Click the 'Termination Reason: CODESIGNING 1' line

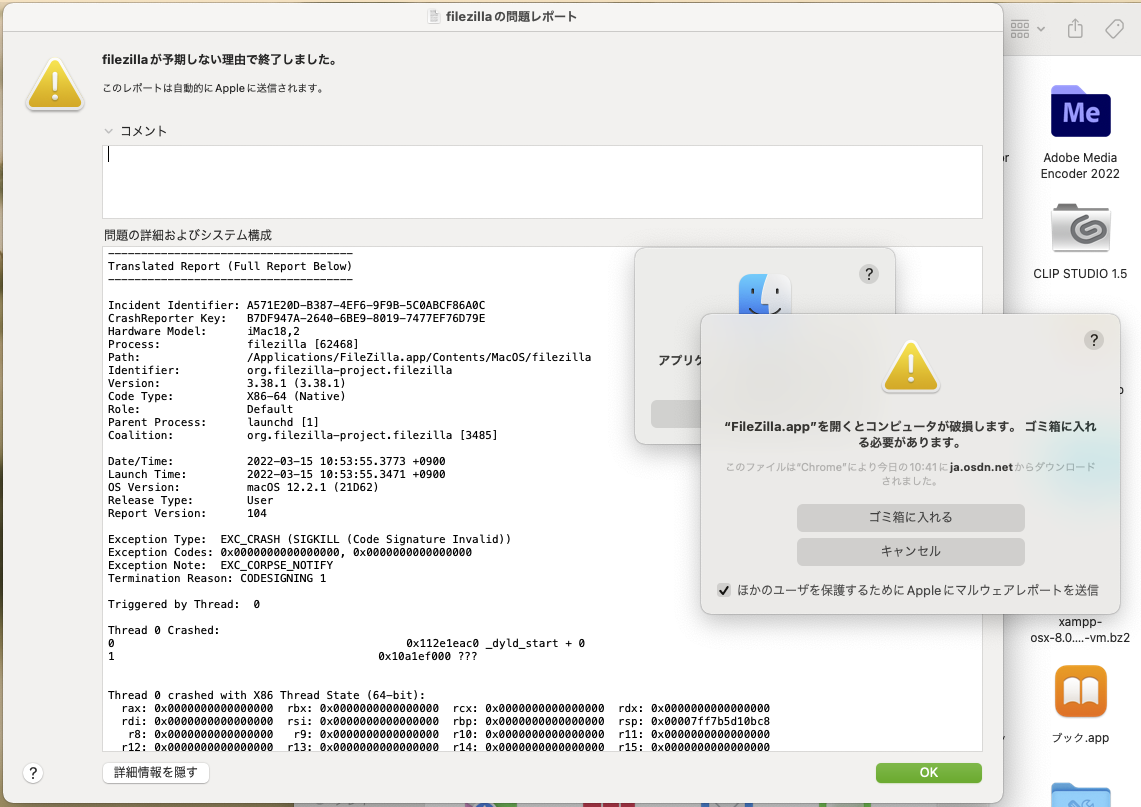tap(217, 579)
